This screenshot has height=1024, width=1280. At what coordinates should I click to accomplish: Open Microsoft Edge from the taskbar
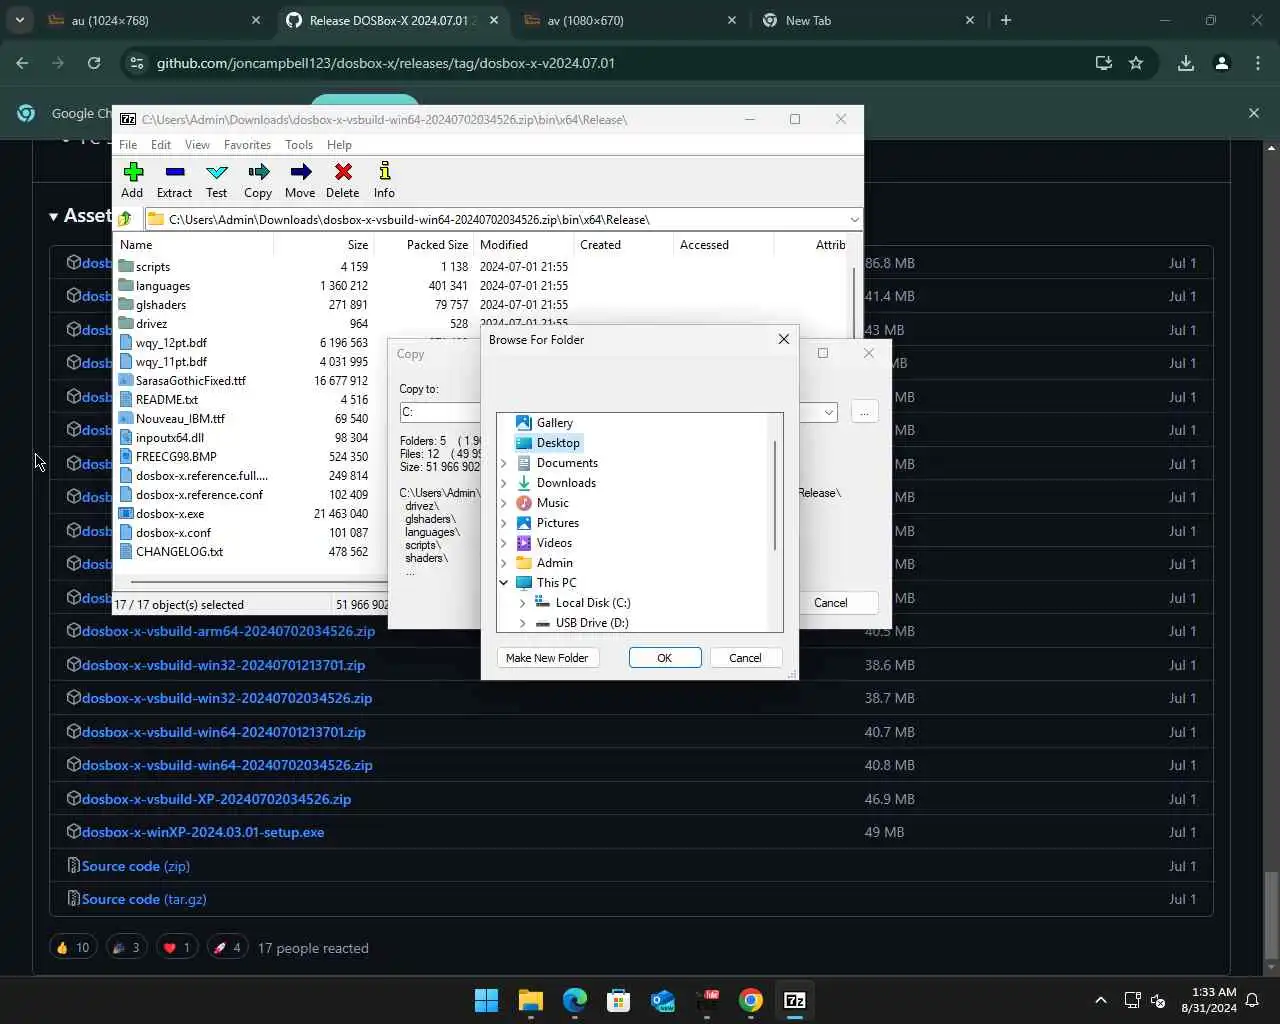(x=574, y=1000)
